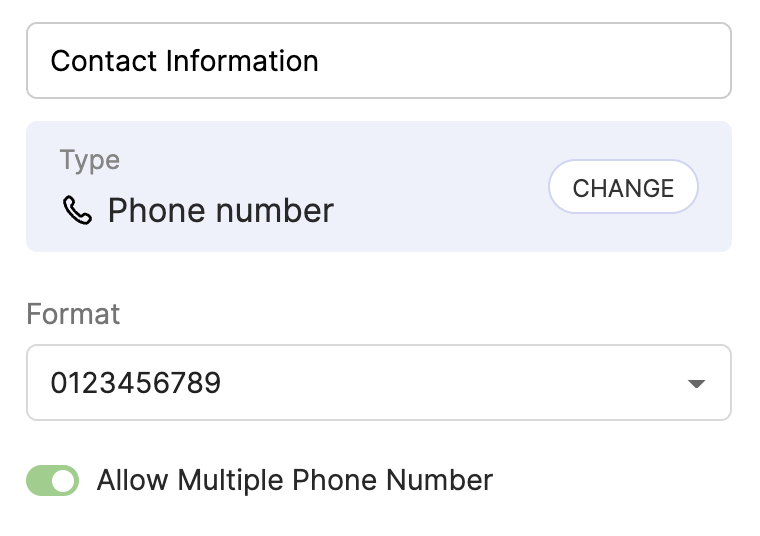The height and width of the screenshot is (536, 760).
Task: Click the phone handset icon
Action: point(77,210)
